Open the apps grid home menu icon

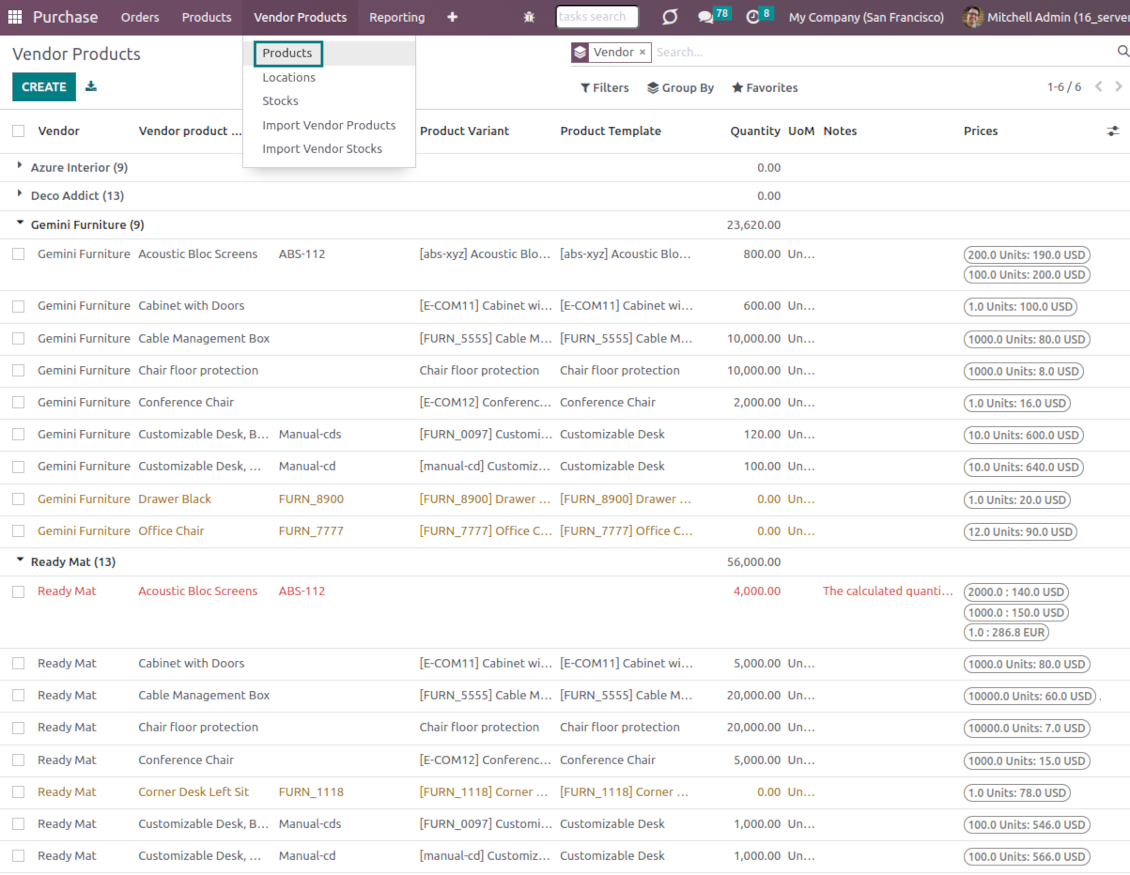pyautogui.click(x=15, y=17)
